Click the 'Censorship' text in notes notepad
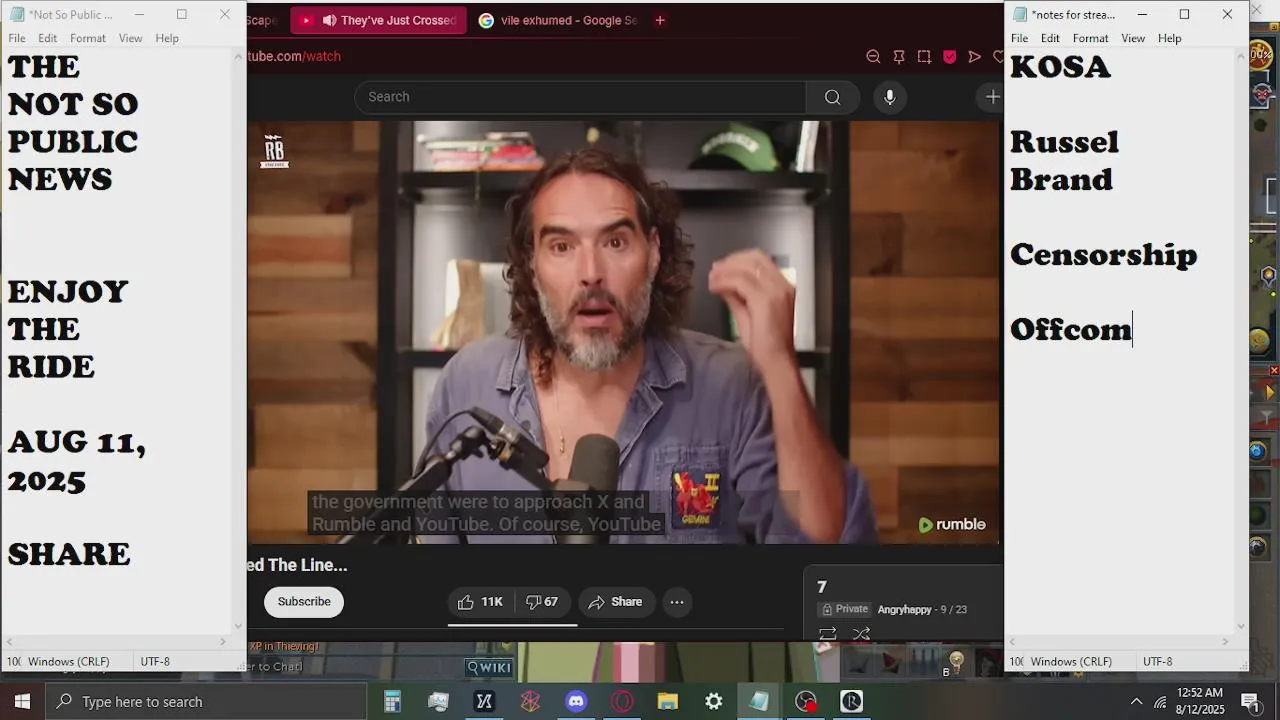1280x720 pixels. coord(1104,255)
